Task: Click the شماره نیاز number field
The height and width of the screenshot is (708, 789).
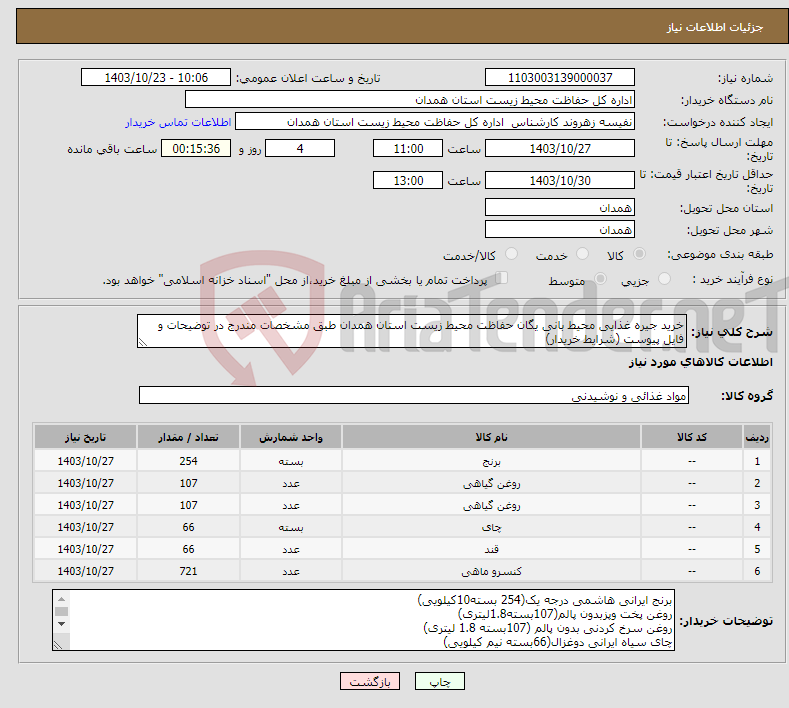Action: pyautogui.click(x=560, y=77)
